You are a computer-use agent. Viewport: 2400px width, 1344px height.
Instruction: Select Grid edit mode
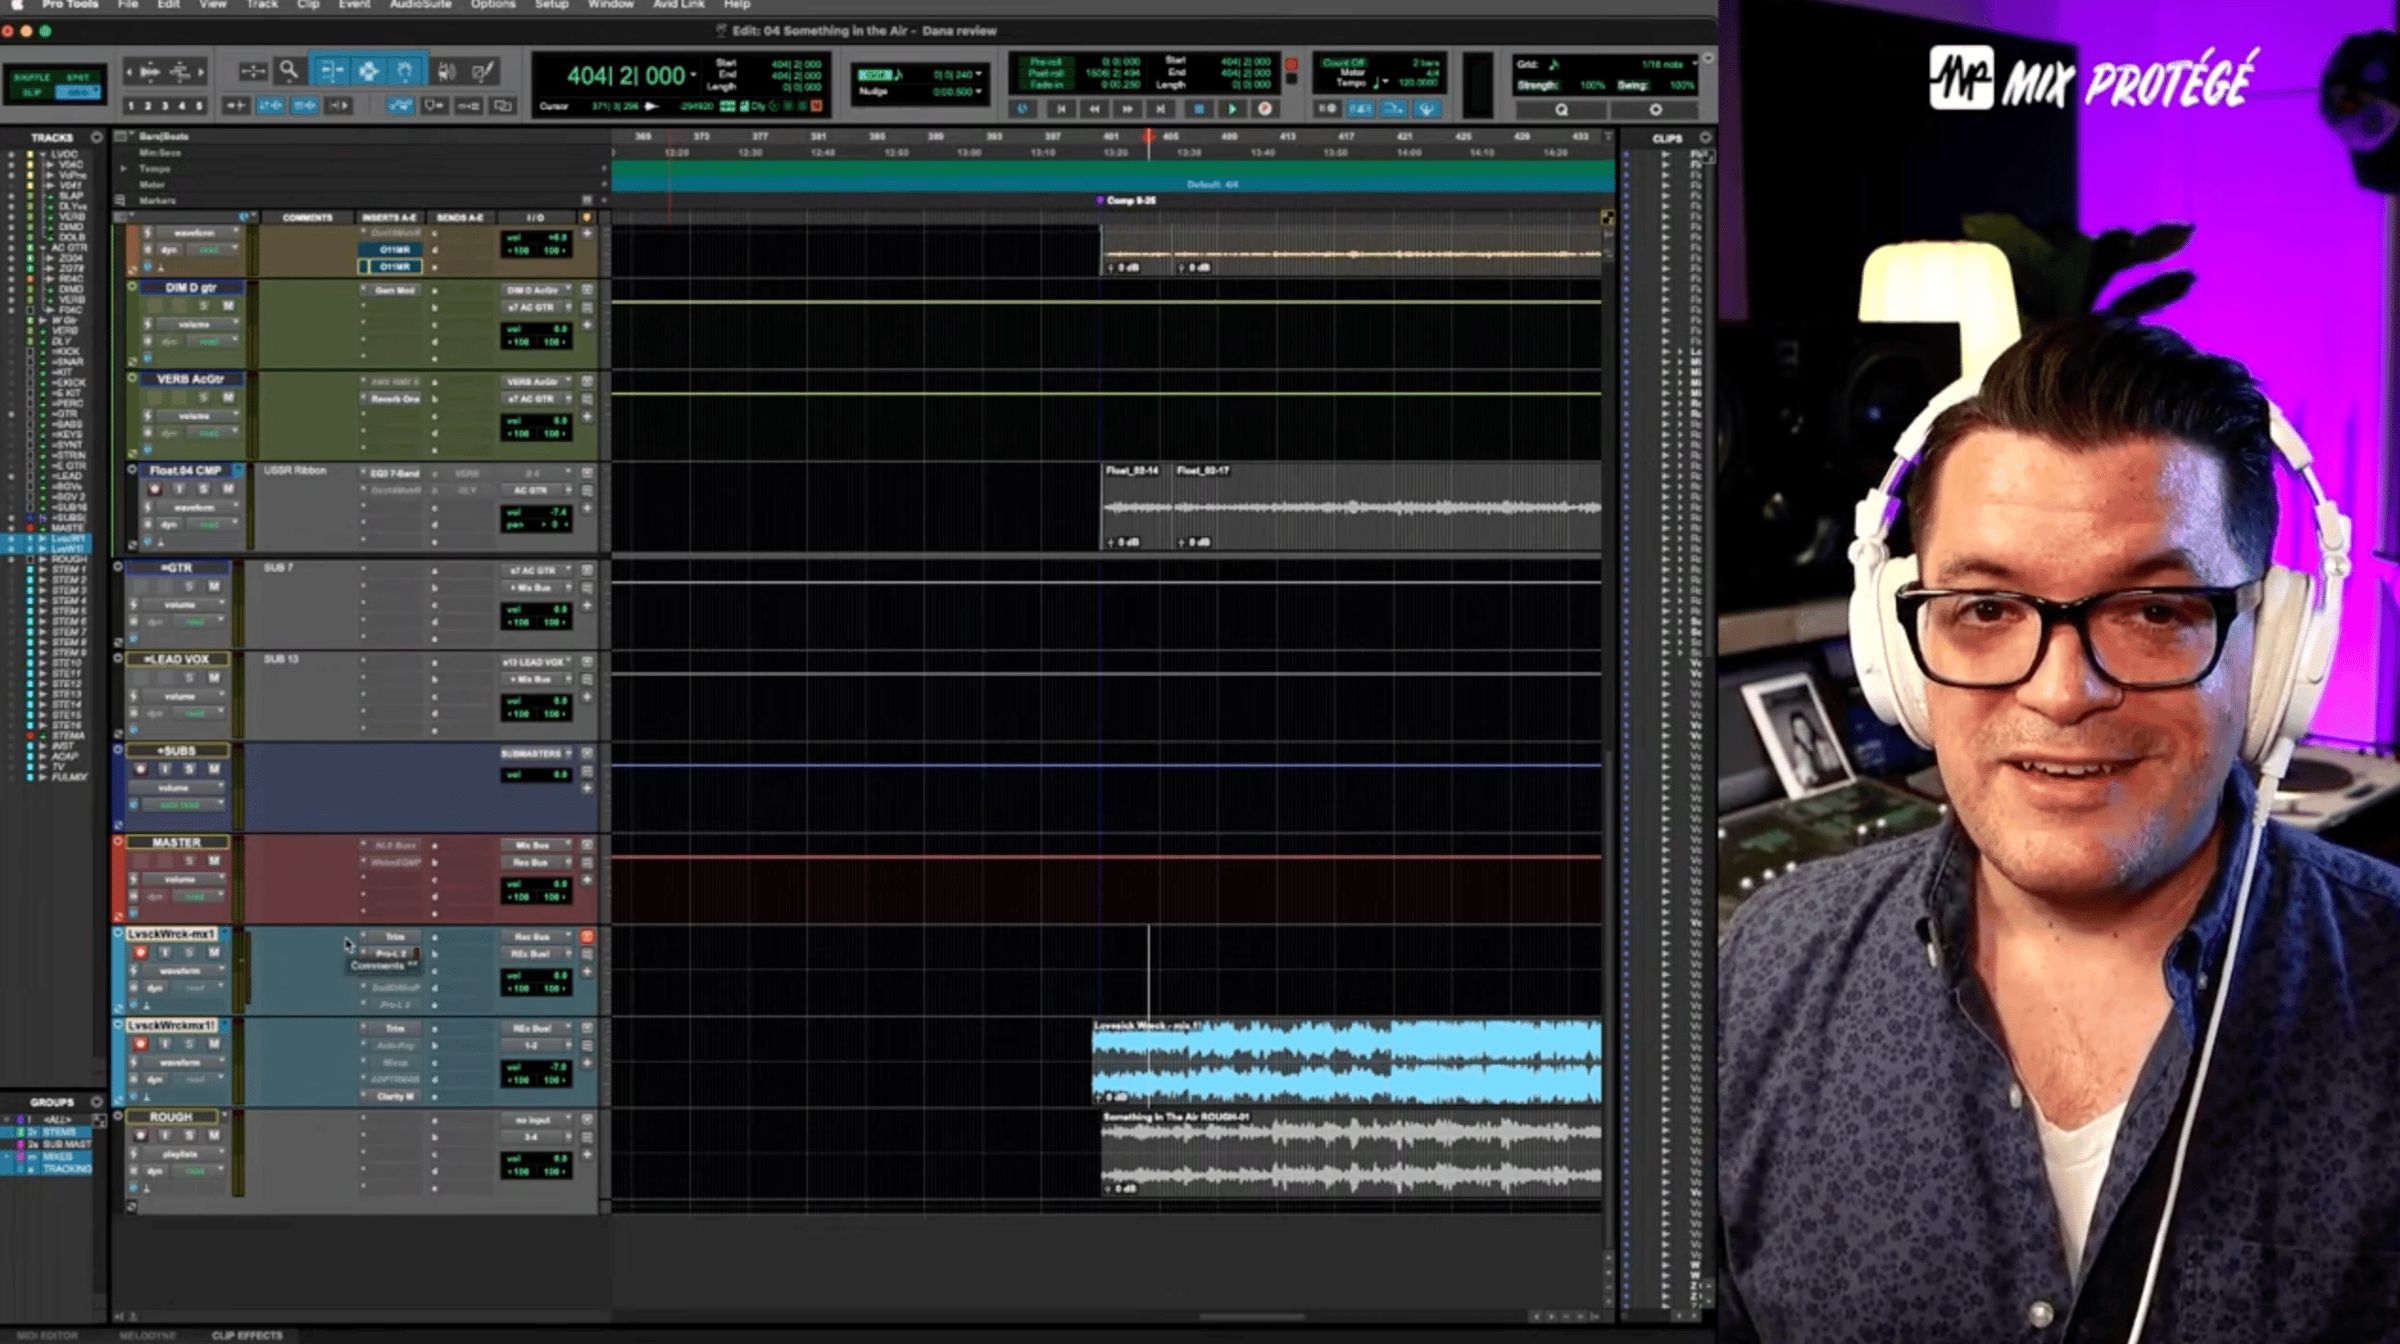(78, 92)
